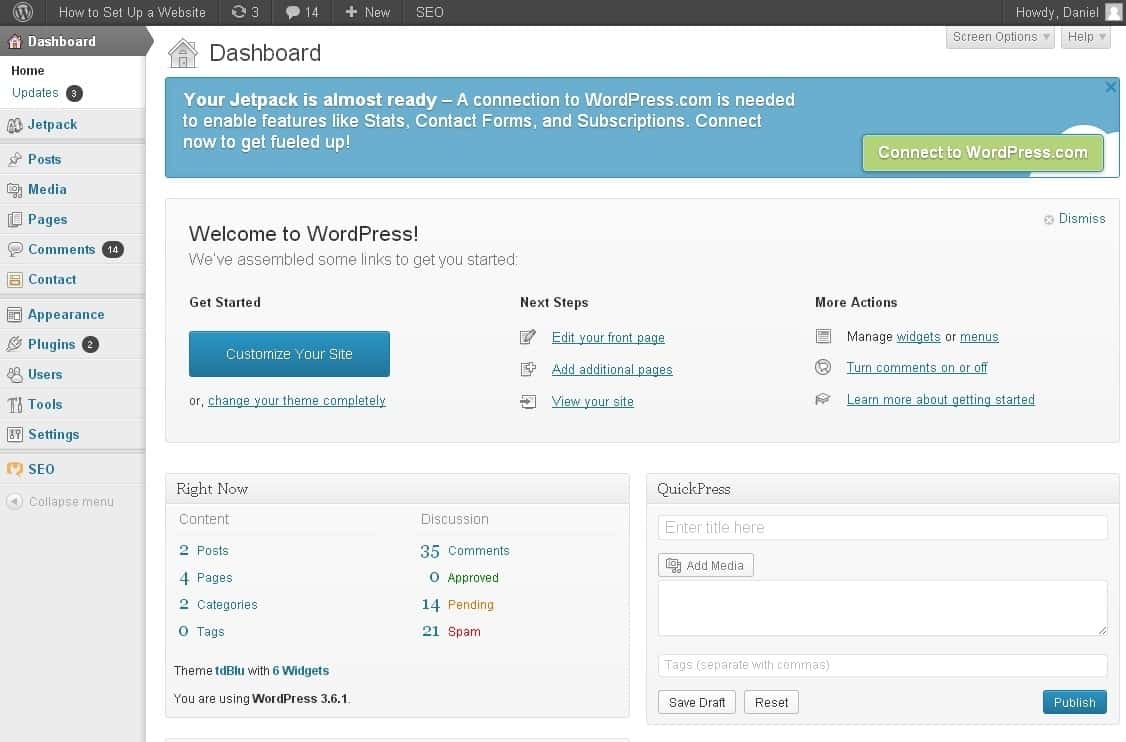Click the Tools icon in sidebar
The image size is (1126, 742).
pyautogui.click(x=14, y=405)
